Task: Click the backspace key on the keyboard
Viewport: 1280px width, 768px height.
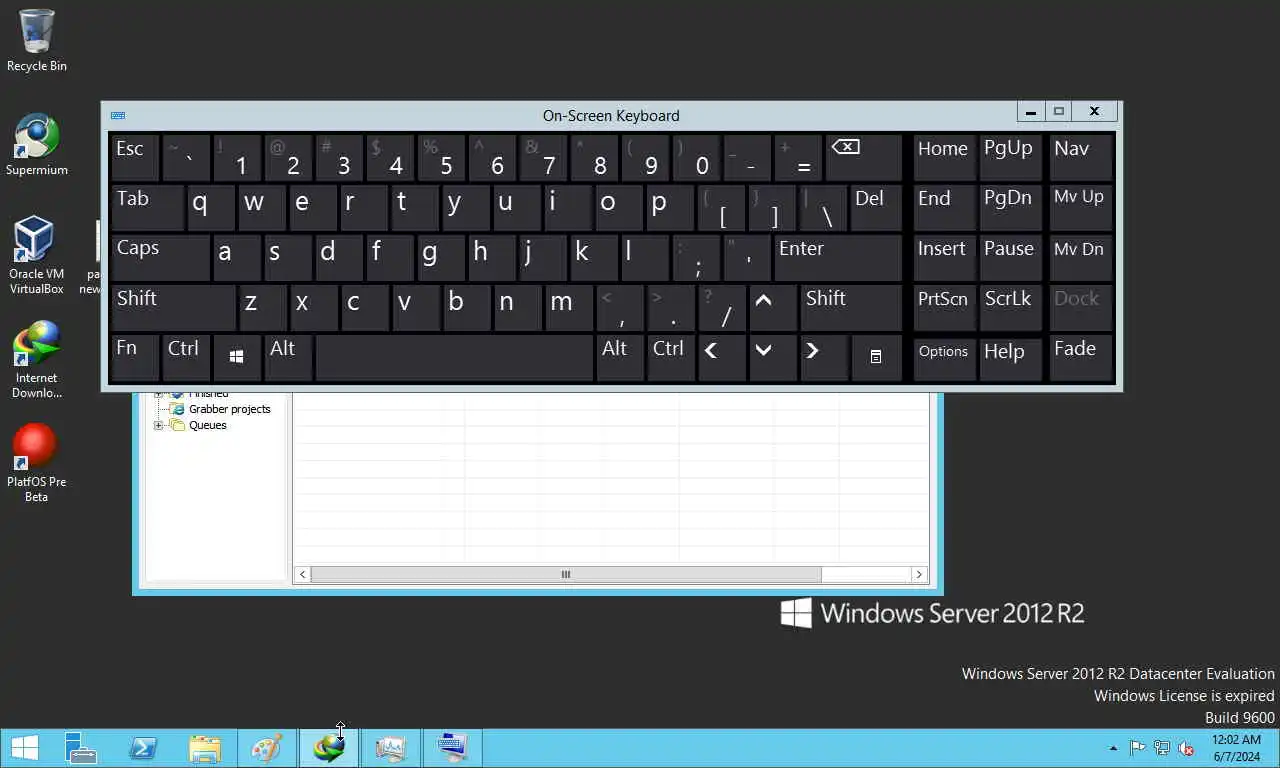Action: click(x=864, y=158)
